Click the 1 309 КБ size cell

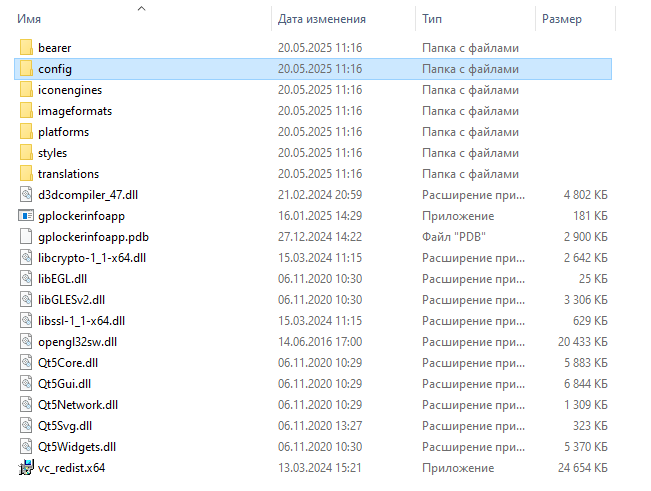click(585, 405)
